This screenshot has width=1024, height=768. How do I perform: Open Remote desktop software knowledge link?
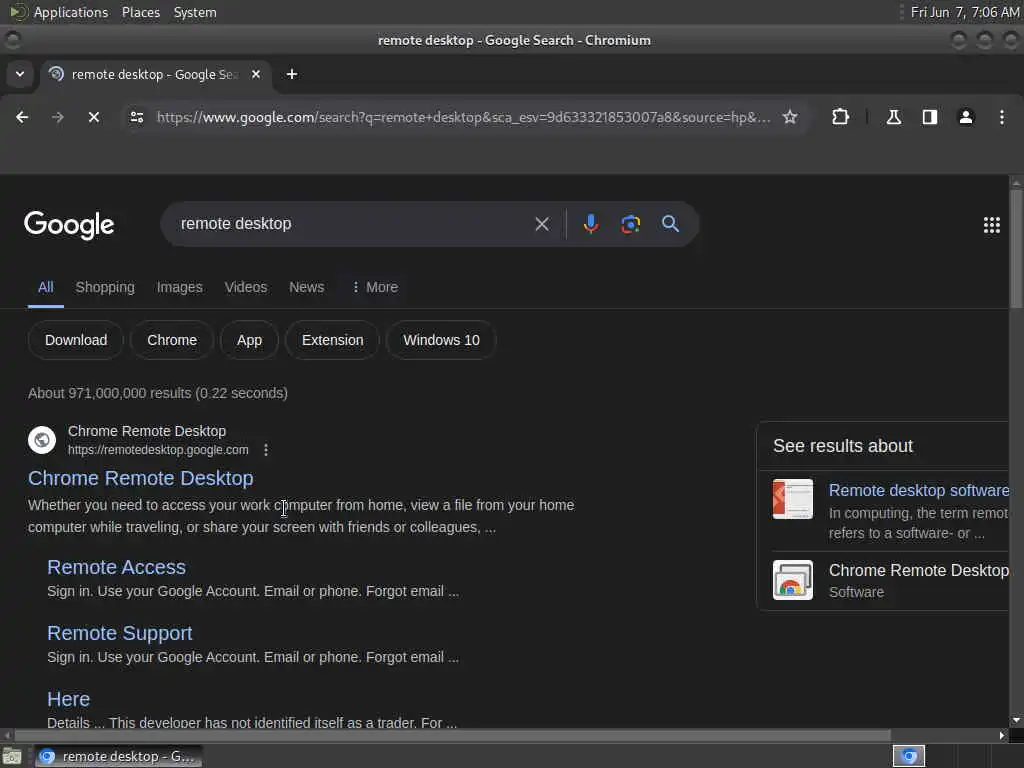[918, 490]
